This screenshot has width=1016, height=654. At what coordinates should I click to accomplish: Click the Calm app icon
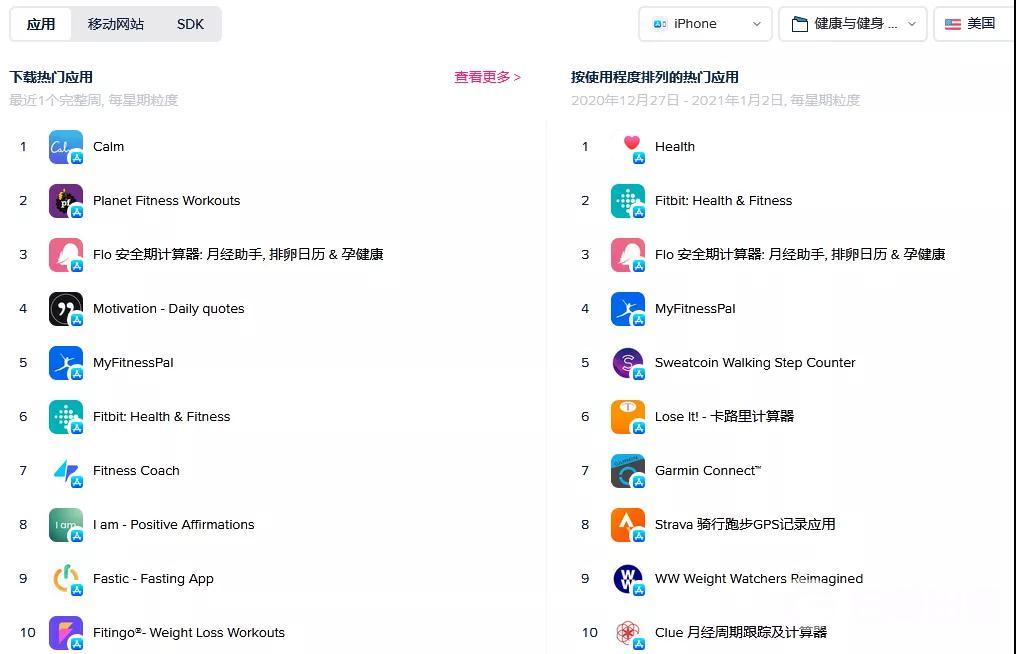click(65, 146)
